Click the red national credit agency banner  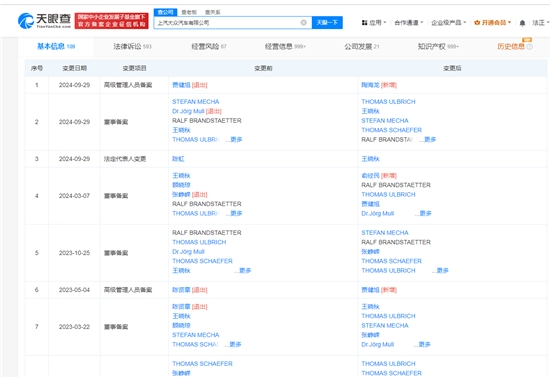tap(112, 21)
